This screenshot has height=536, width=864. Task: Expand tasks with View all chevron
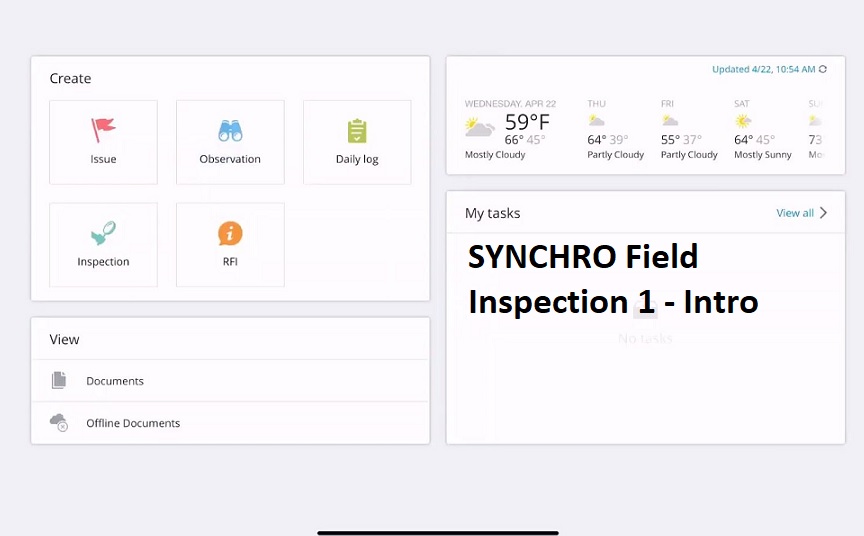click(823, 213)
